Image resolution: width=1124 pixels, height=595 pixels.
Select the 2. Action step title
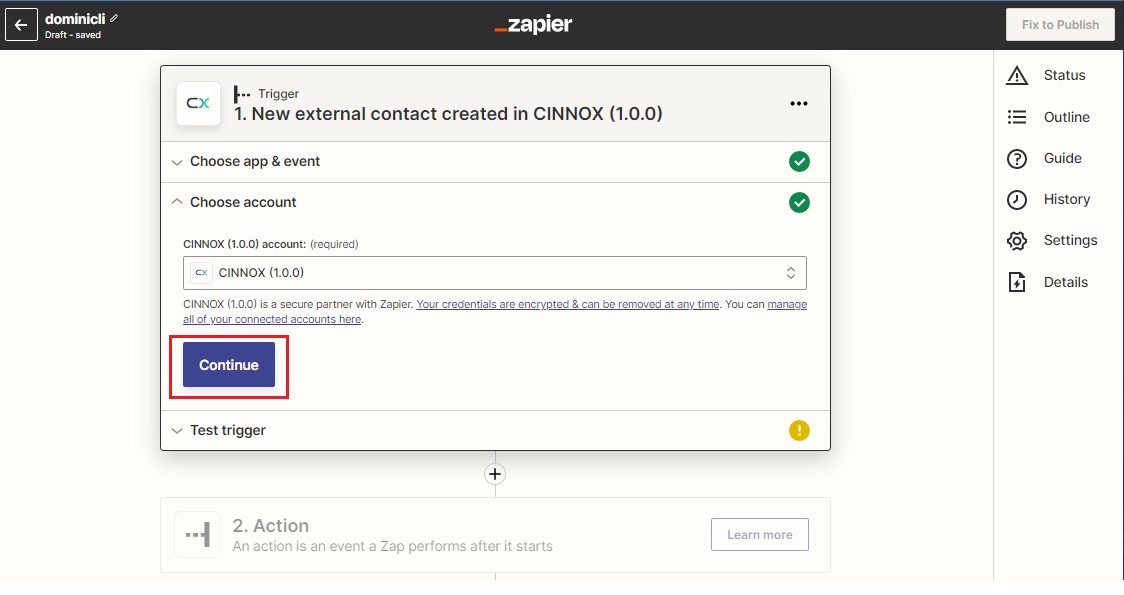tap(270, 525)
